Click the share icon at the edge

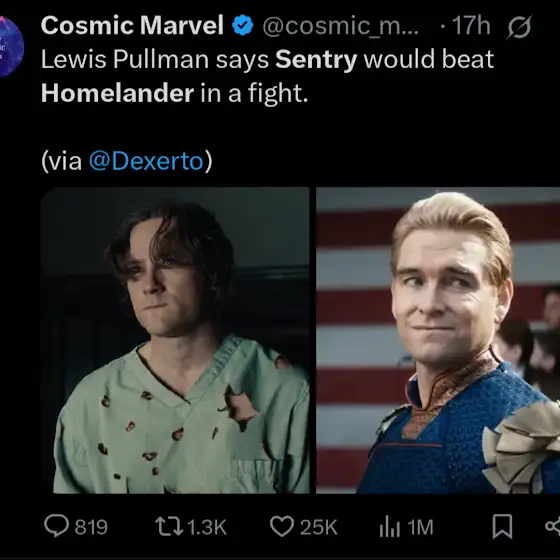(553, 526)
